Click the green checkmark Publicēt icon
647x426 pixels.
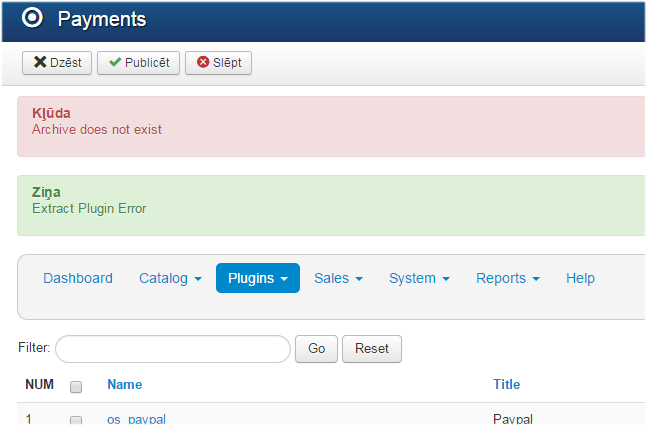click(x=115, y=62)
